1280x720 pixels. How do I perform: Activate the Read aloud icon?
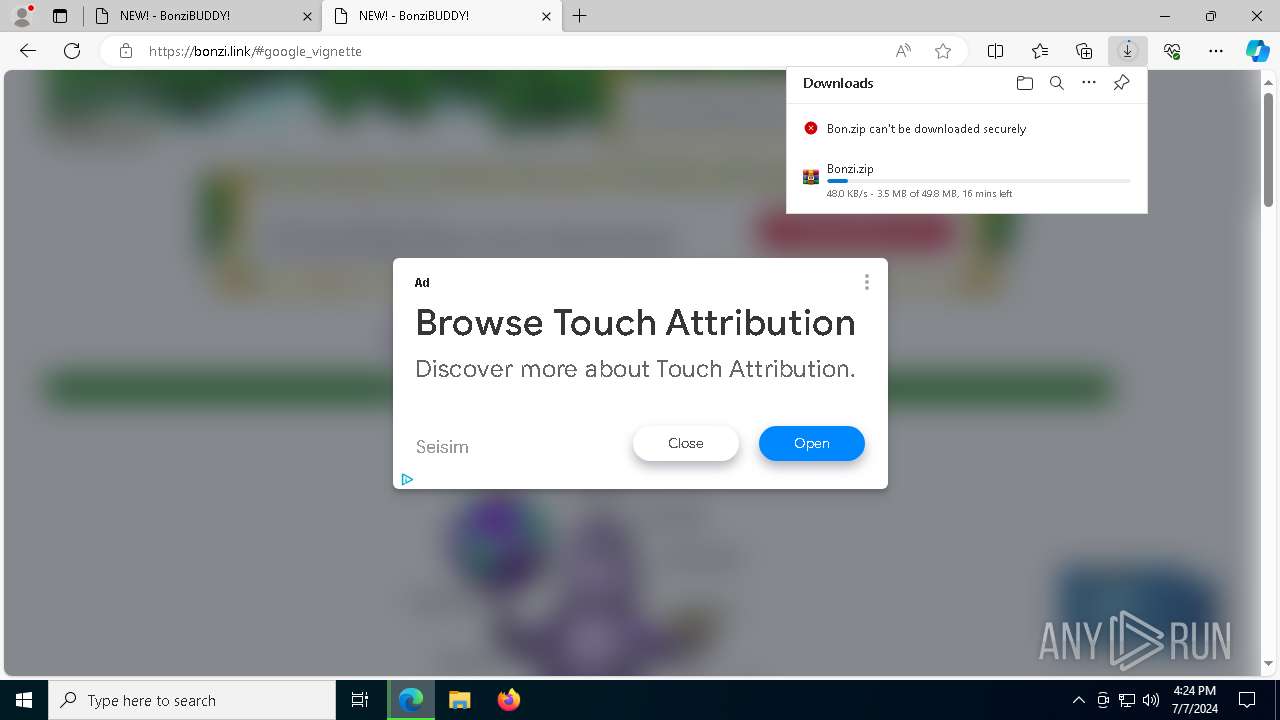pyautogui.click(x=903, y=51)
